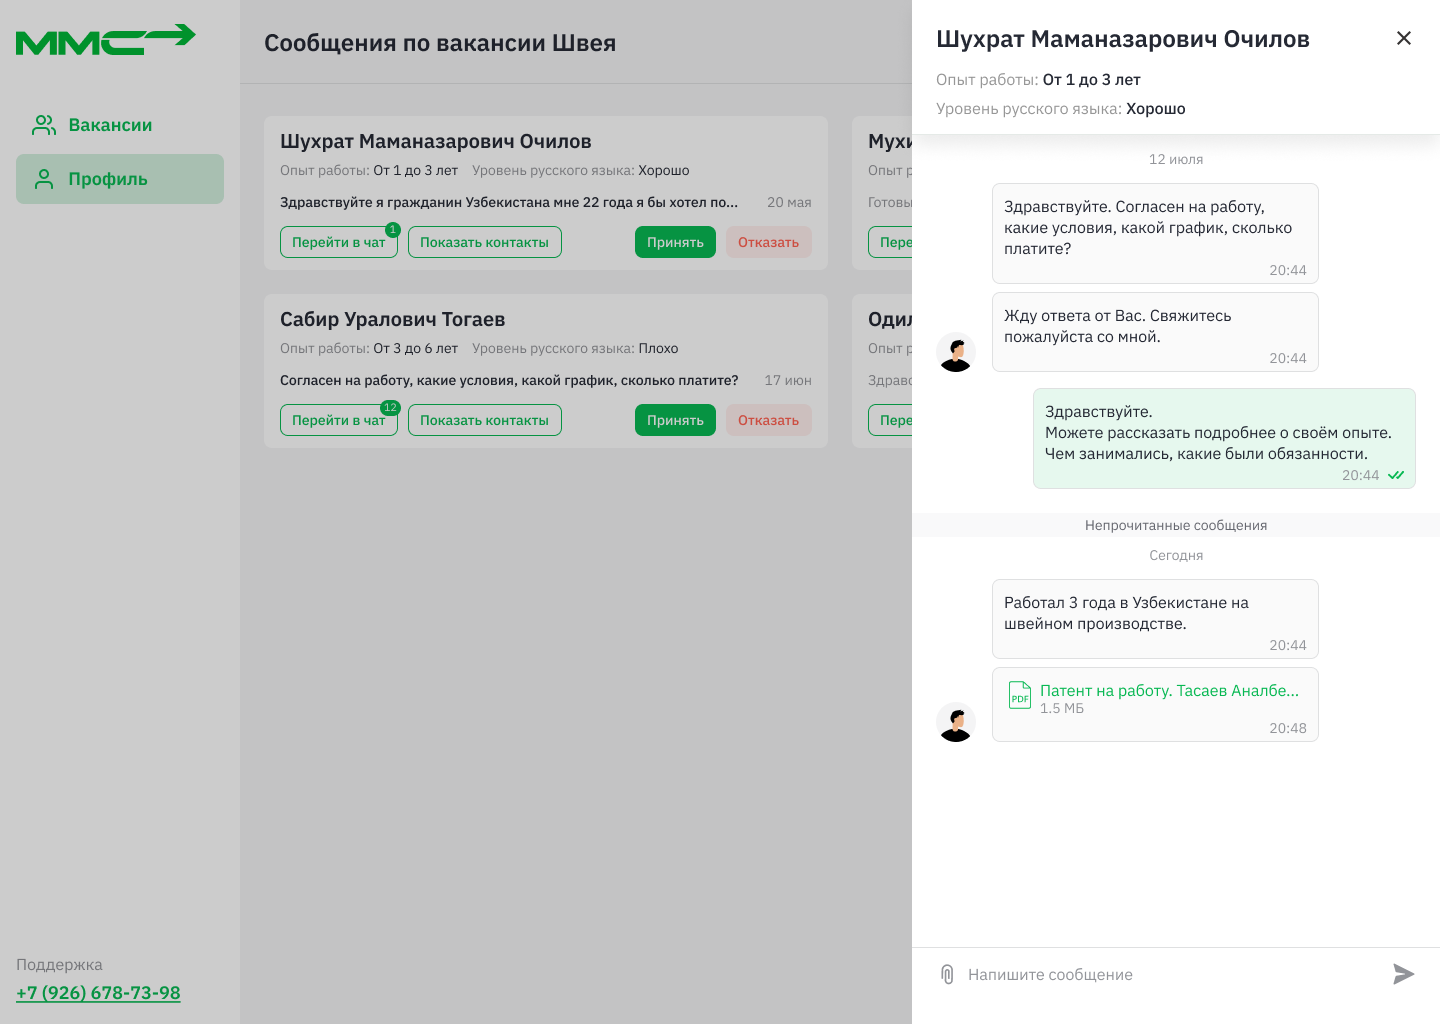Select the Профиль menu item
The width and height of the screenshot is (1440, 1024).
tap(108, 179)
